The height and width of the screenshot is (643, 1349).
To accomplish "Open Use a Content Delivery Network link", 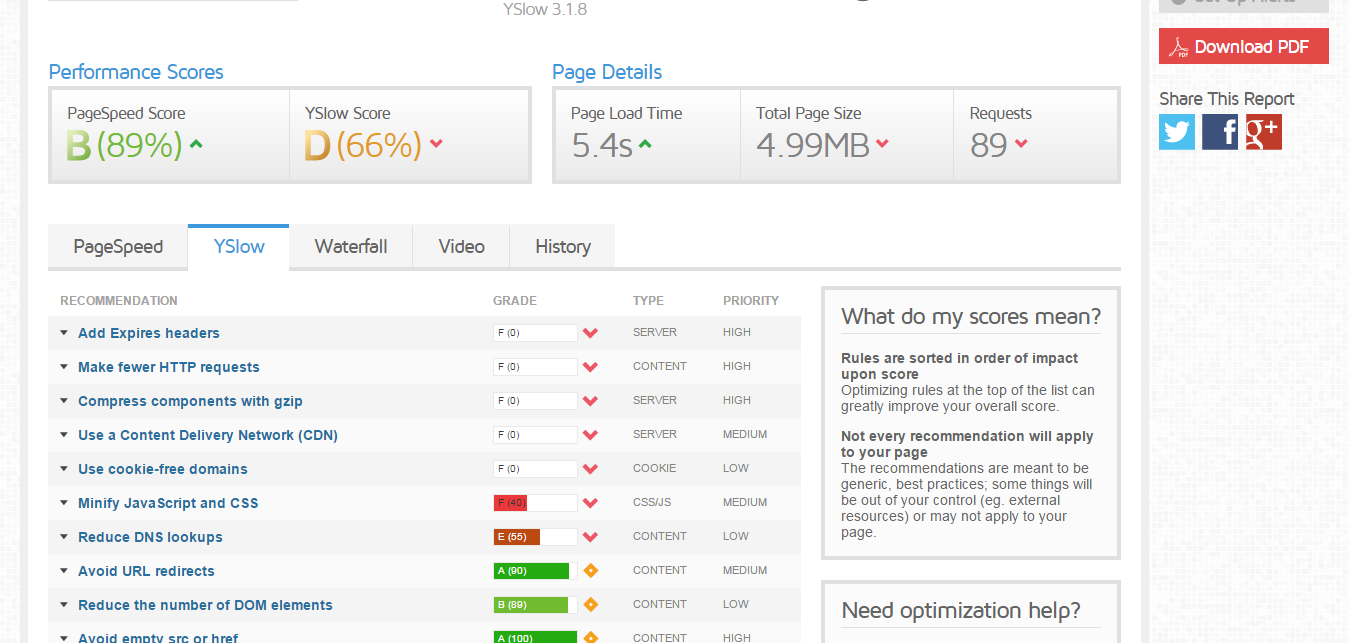I will coord(208,435).
